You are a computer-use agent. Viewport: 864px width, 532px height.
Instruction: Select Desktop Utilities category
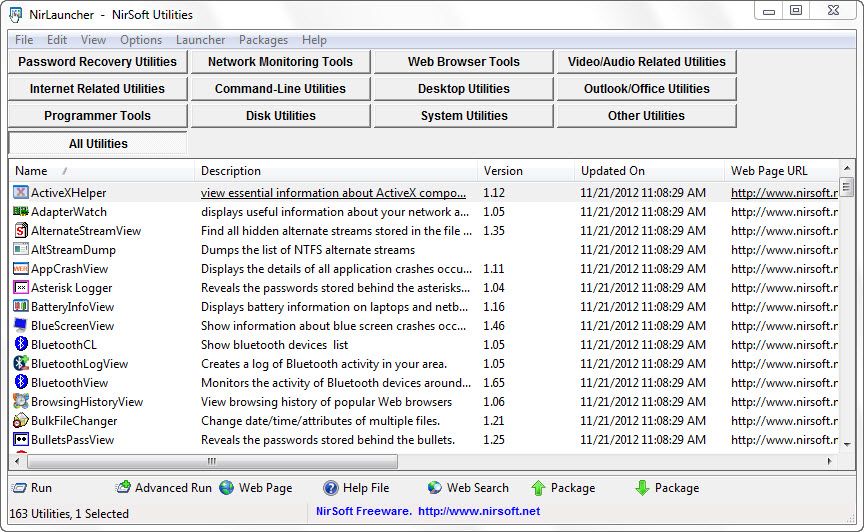[463, 89]
